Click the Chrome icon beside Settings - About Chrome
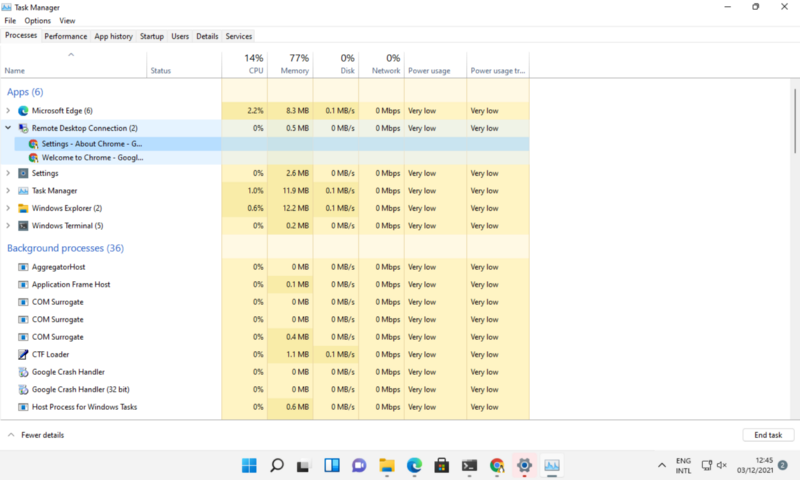800x480 pixels. [x=34, y=144]
